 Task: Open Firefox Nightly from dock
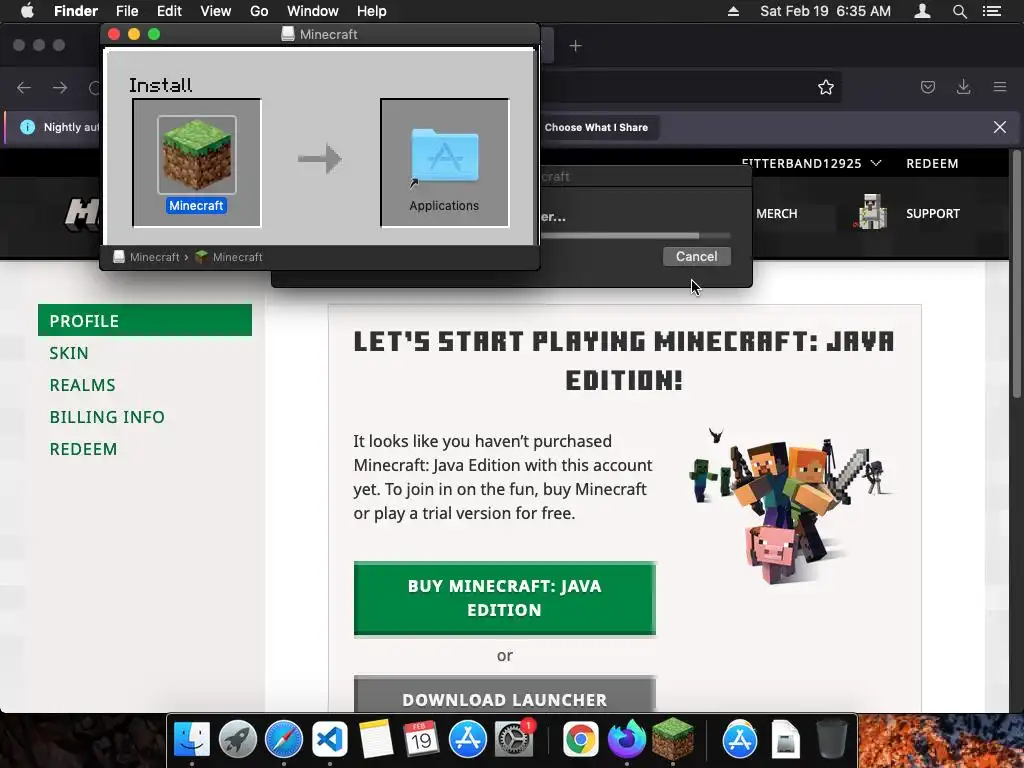626,739
